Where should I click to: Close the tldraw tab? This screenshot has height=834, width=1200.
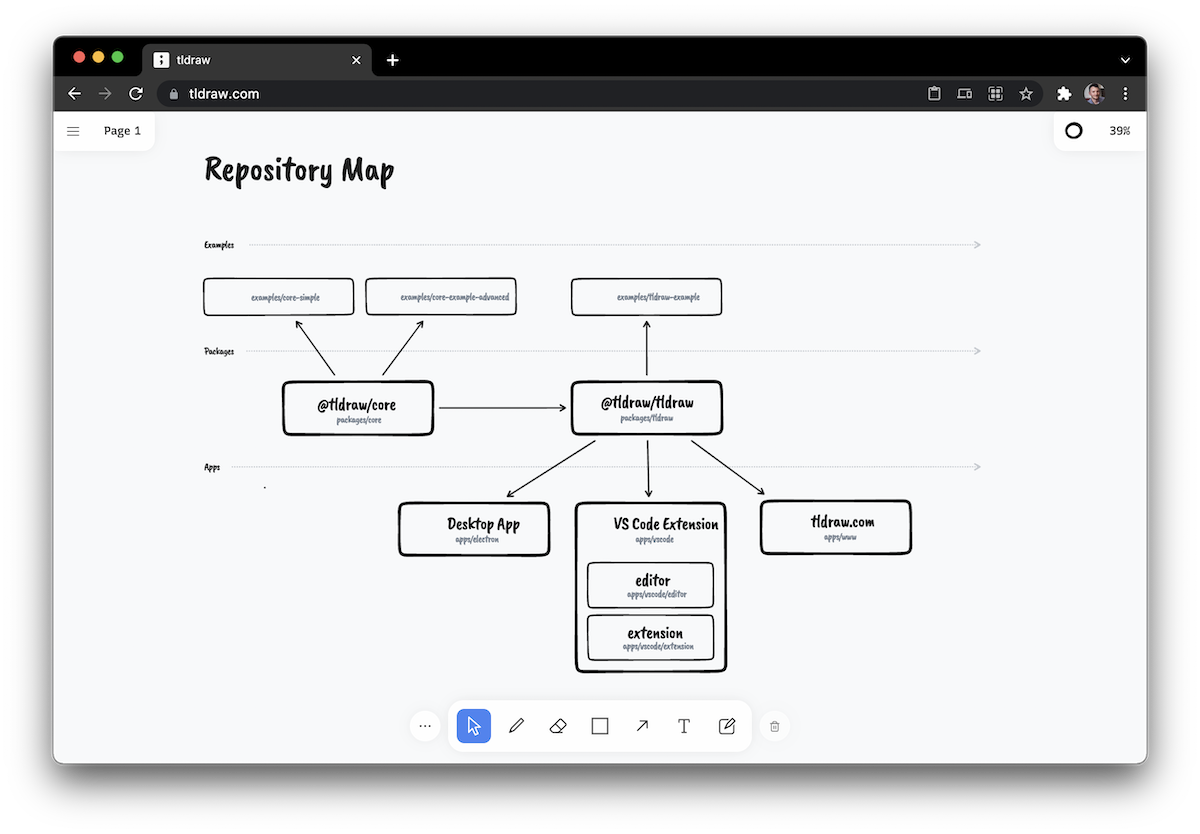(x=357, y=60)
